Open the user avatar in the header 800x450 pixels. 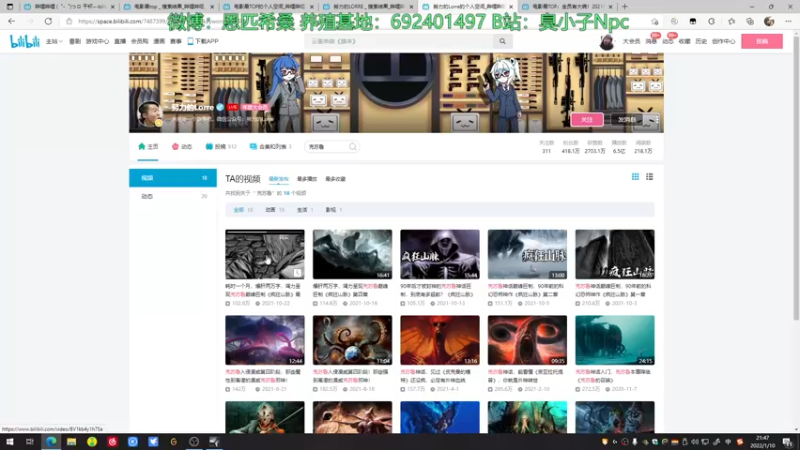point(607,42)
